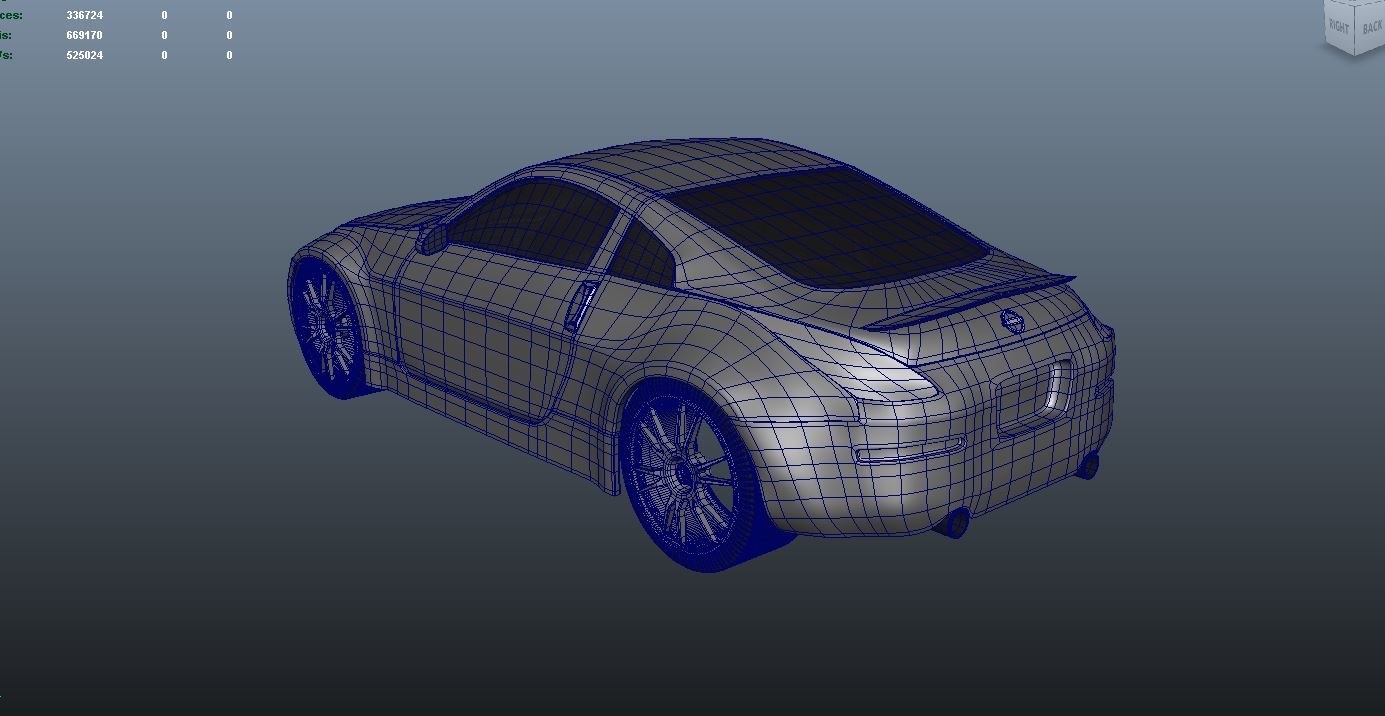Click the edge between RIGHT and BACK ViewCube faces
This screenshot has width=1385, height=716.
1355,30
